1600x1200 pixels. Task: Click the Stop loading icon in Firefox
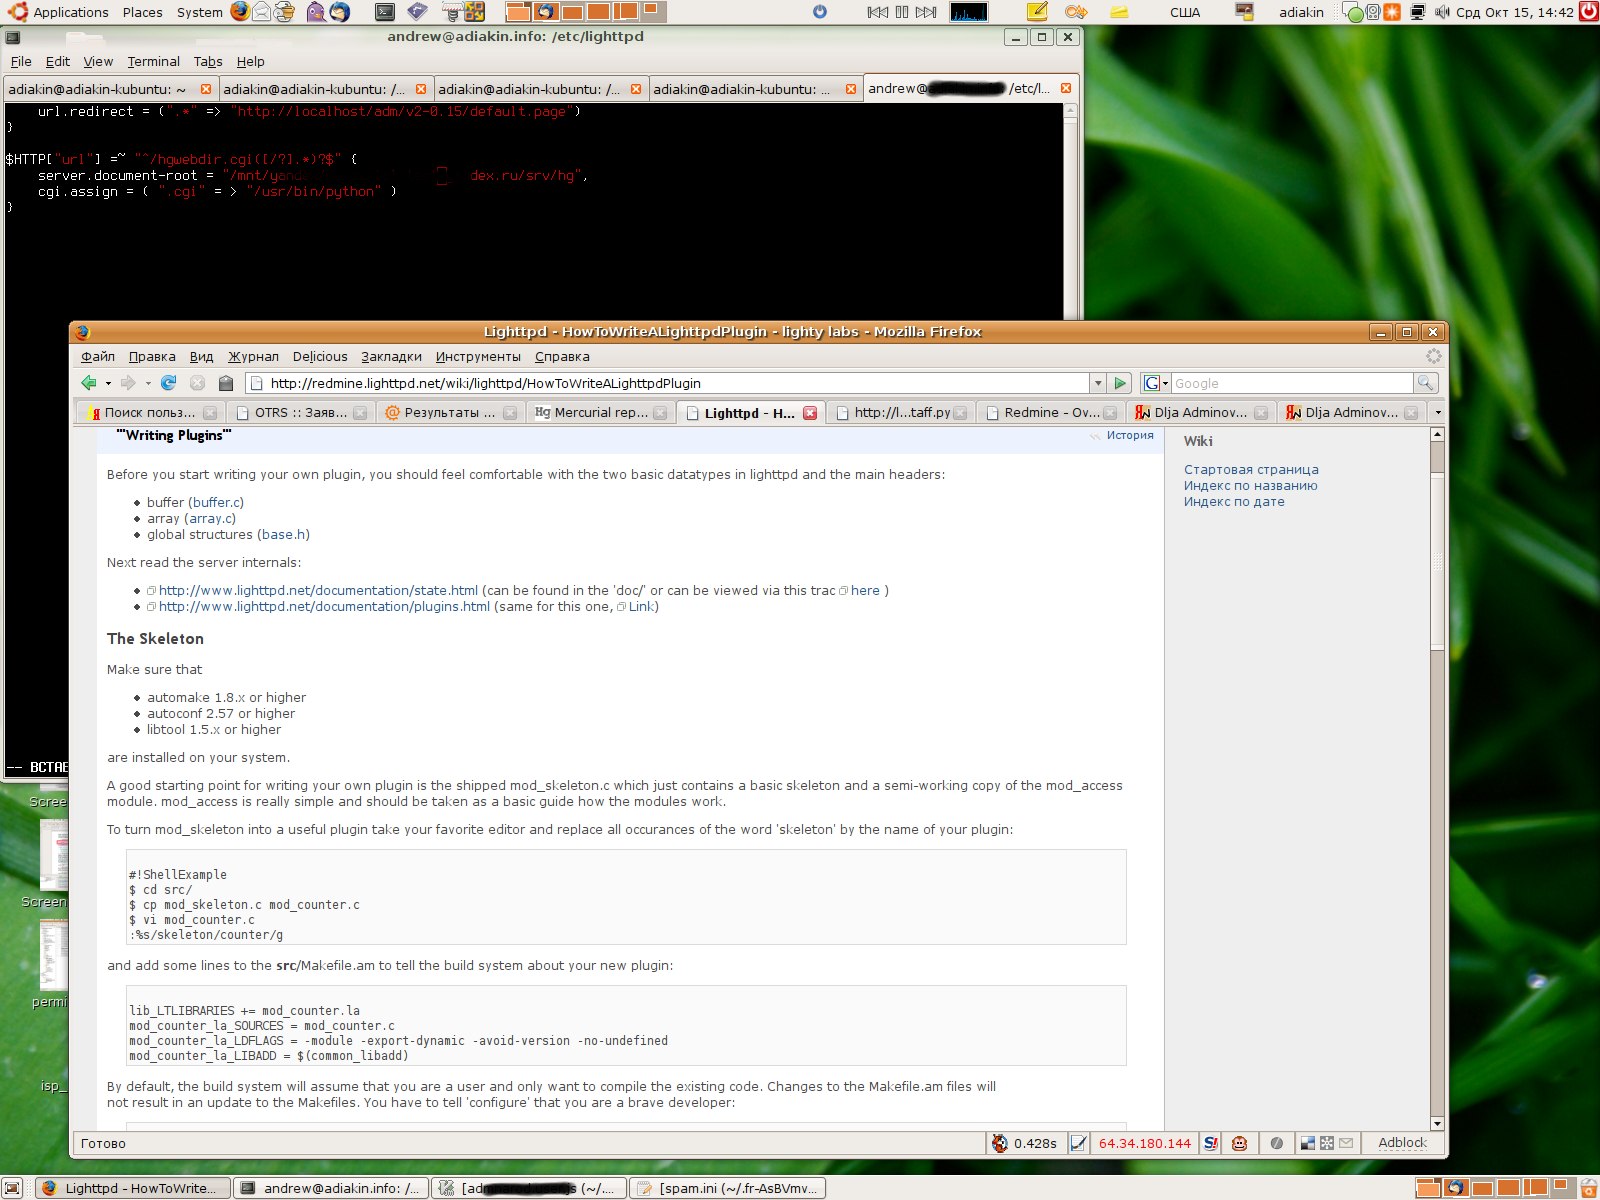(197, 383)
